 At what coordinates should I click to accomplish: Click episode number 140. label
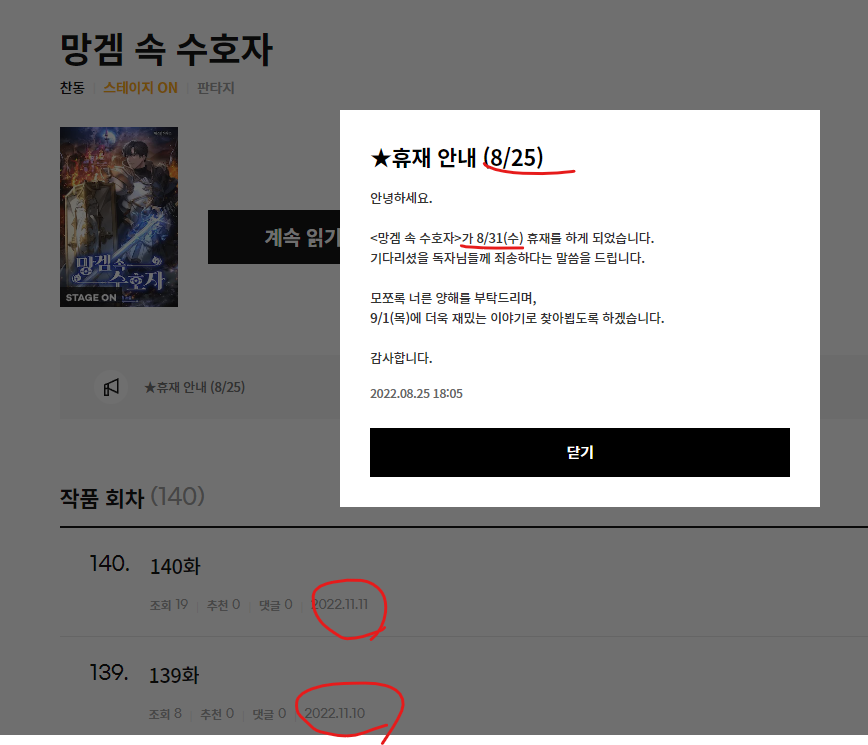pyautogui.click(x=110, y=564)
